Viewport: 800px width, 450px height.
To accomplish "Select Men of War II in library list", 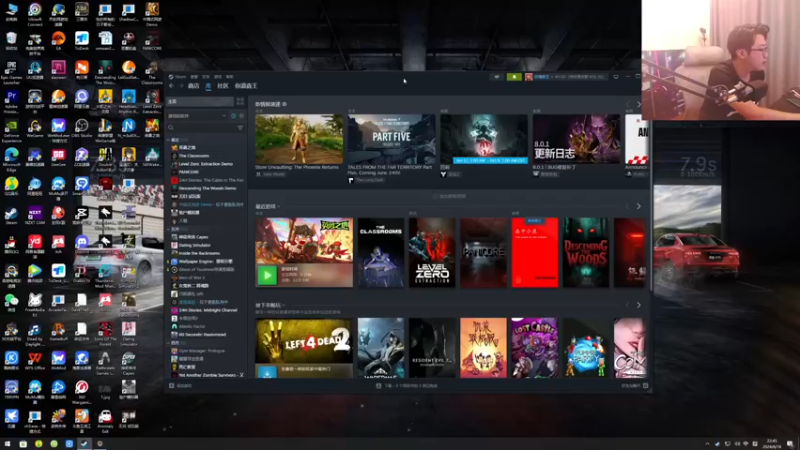I will coord(191,278).
